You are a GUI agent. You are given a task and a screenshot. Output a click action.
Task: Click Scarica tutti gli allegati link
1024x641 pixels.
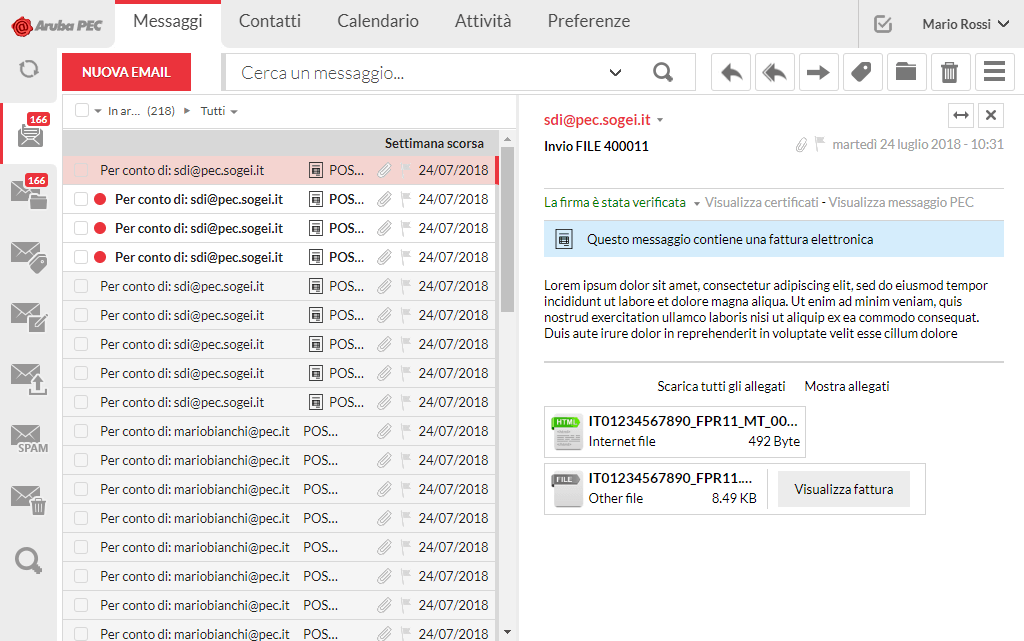pos(721,386)
